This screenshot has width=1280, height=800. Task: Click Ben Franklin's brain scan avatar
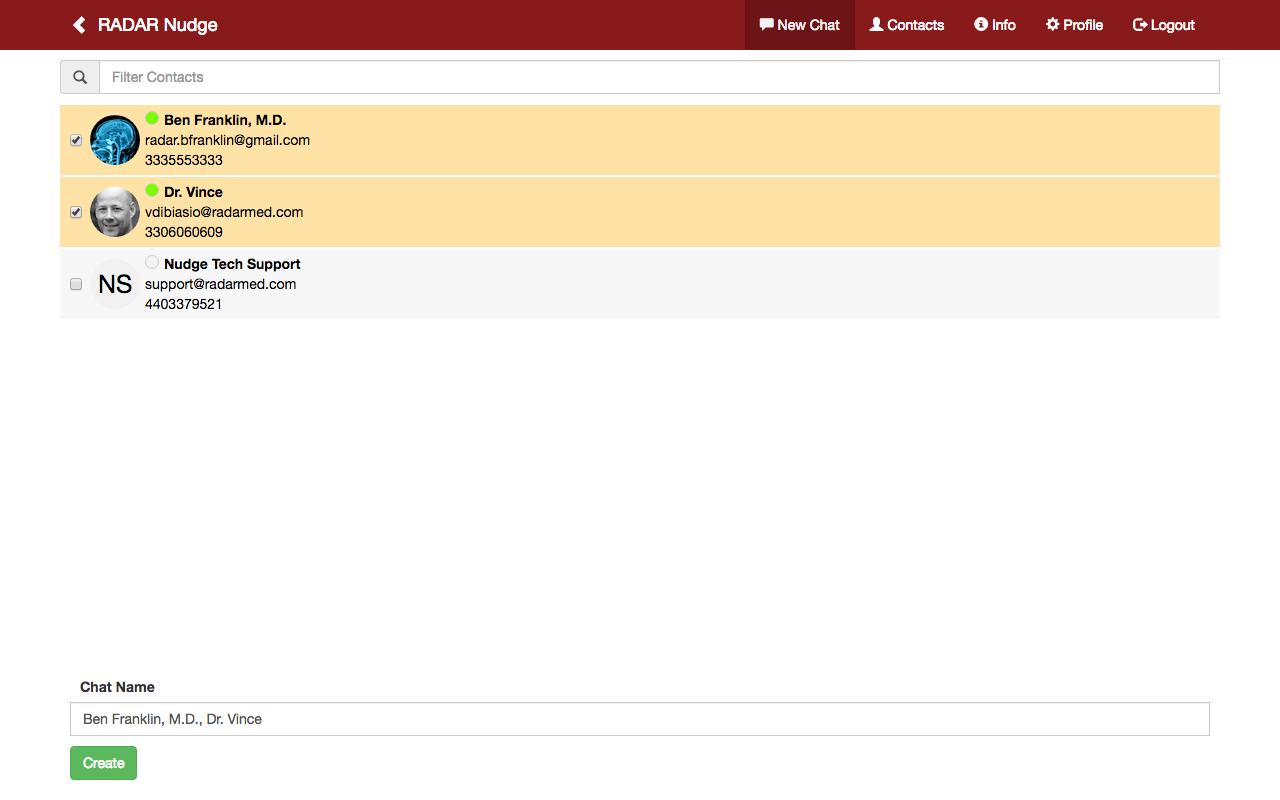click(115, 140)
